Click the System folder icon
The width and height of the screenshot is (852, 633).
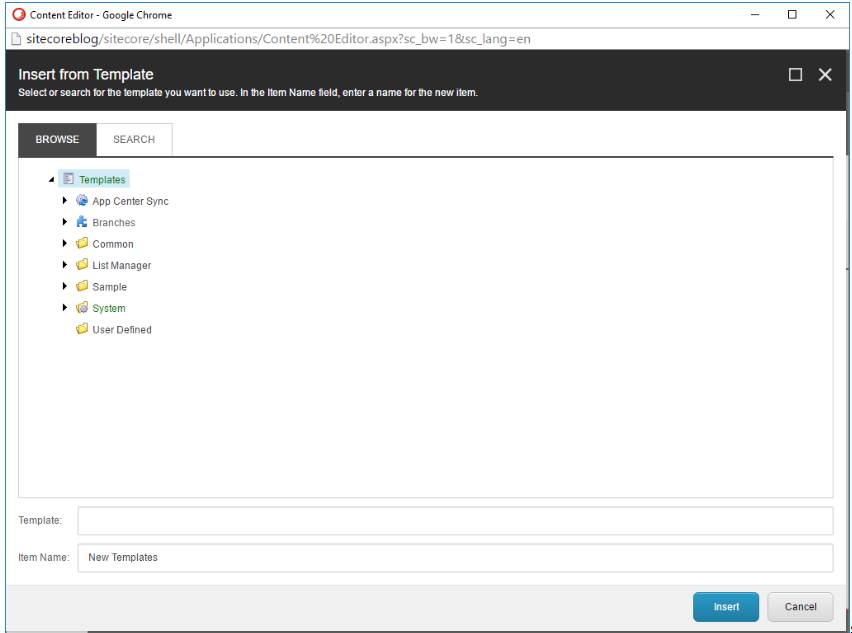[x=82, y=308]
